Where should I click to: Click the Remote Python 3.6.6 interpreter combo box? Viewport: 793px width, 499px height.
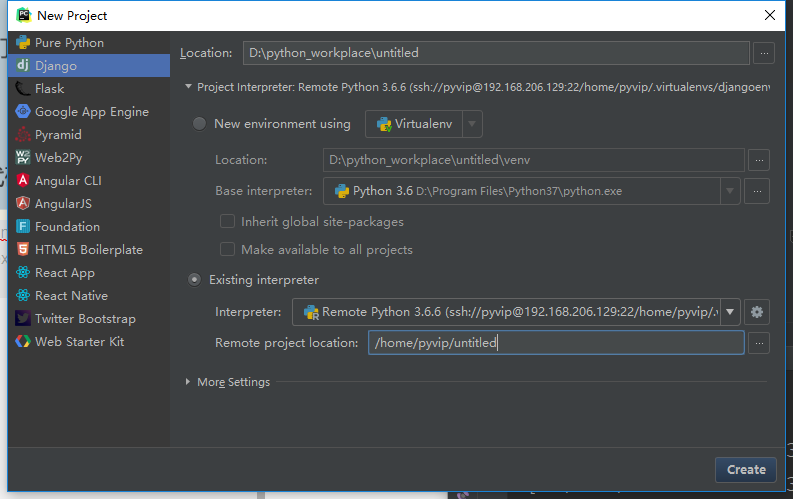pyautogui.click(x=516, y=312)
